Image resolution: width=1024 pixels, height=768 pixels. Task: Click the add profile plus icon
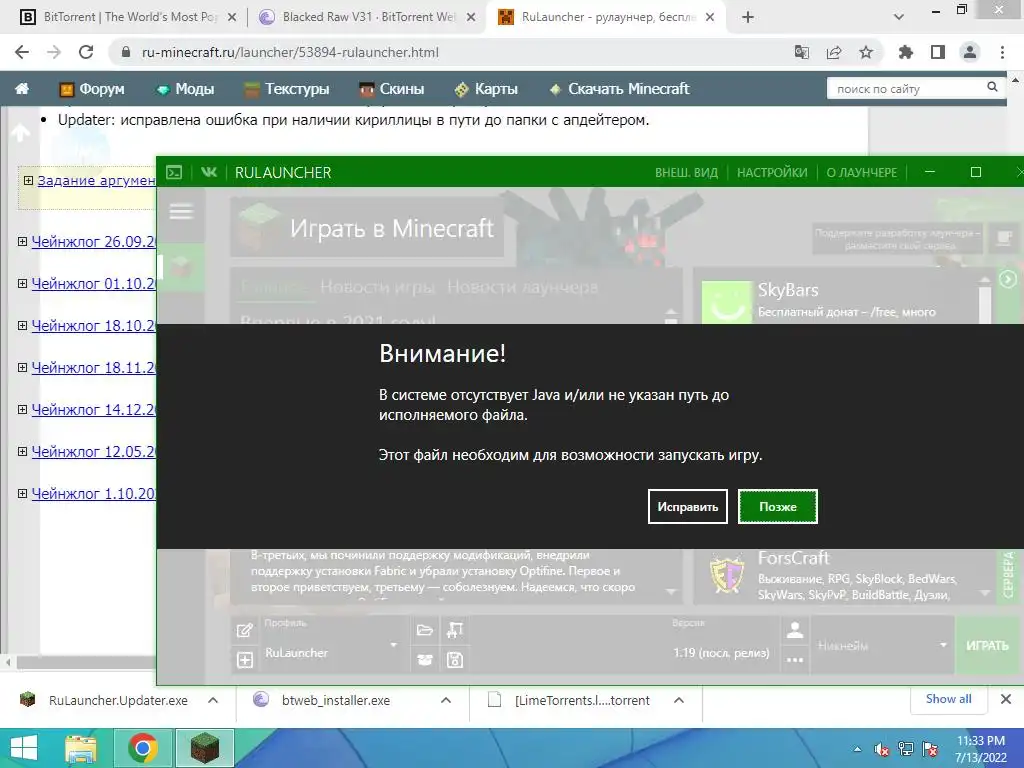point(244,660)
